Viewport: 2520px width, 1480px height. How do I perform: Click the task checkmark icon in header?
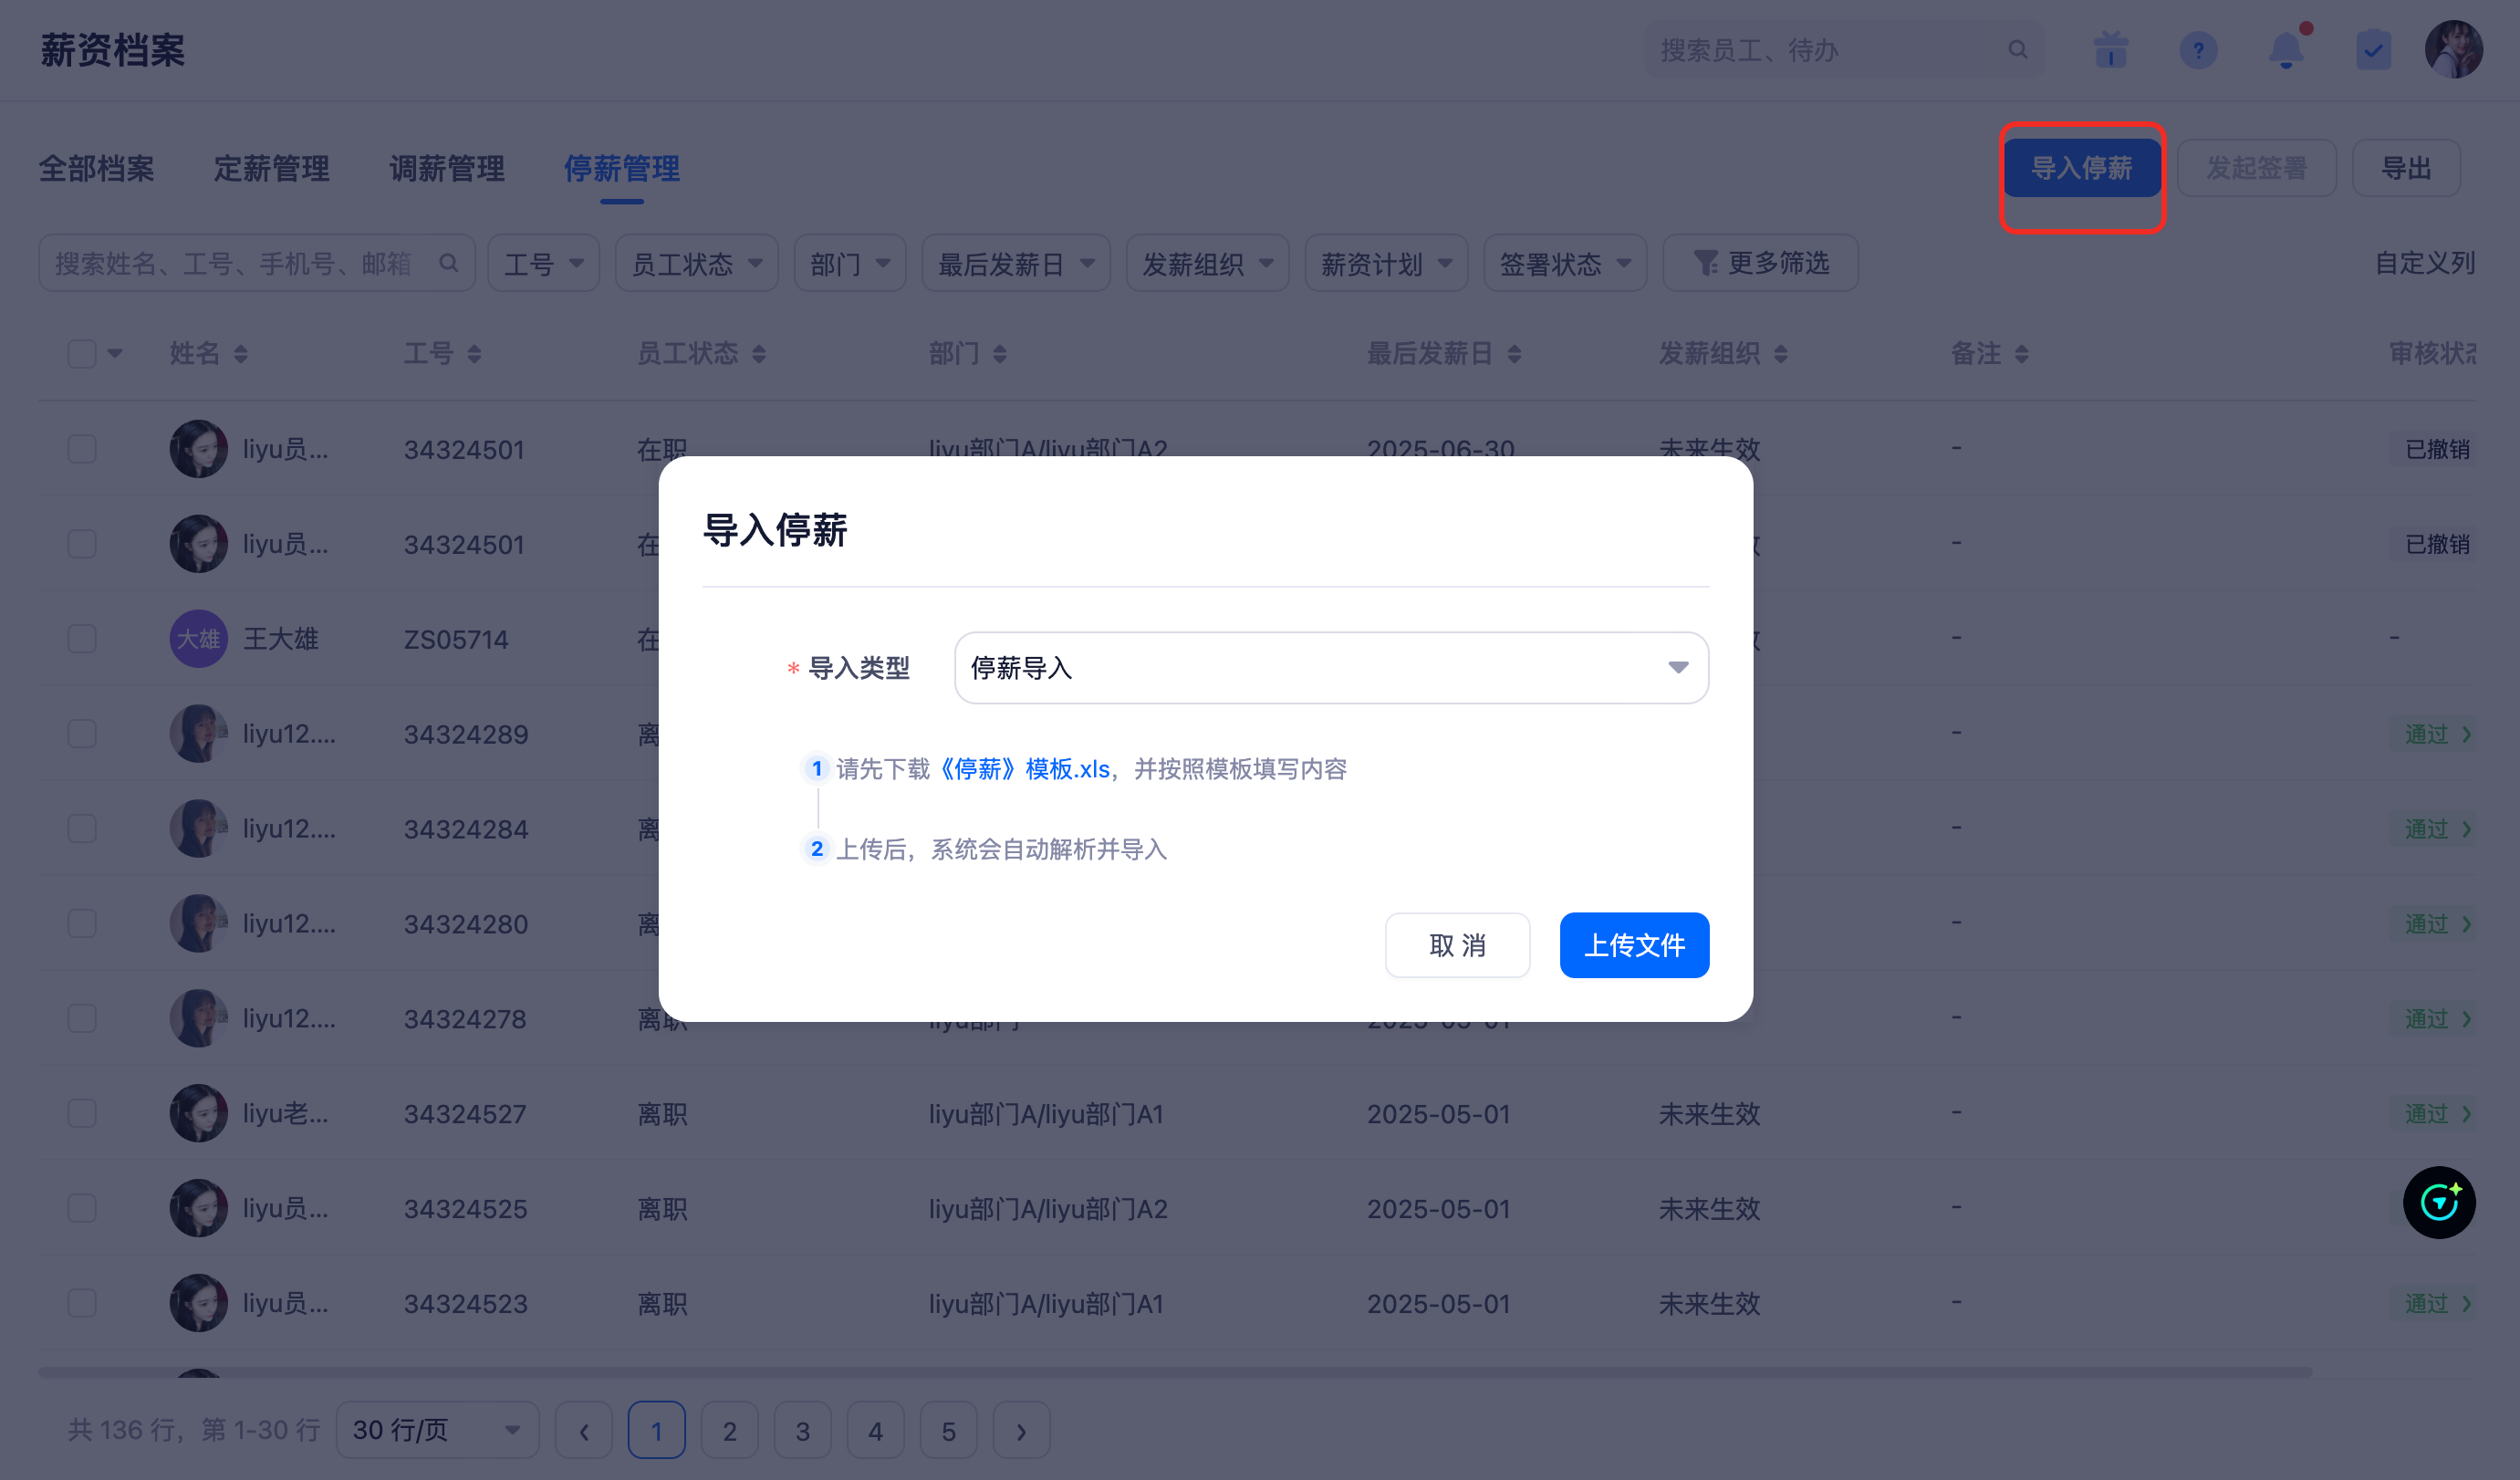tap(2373, 50)
